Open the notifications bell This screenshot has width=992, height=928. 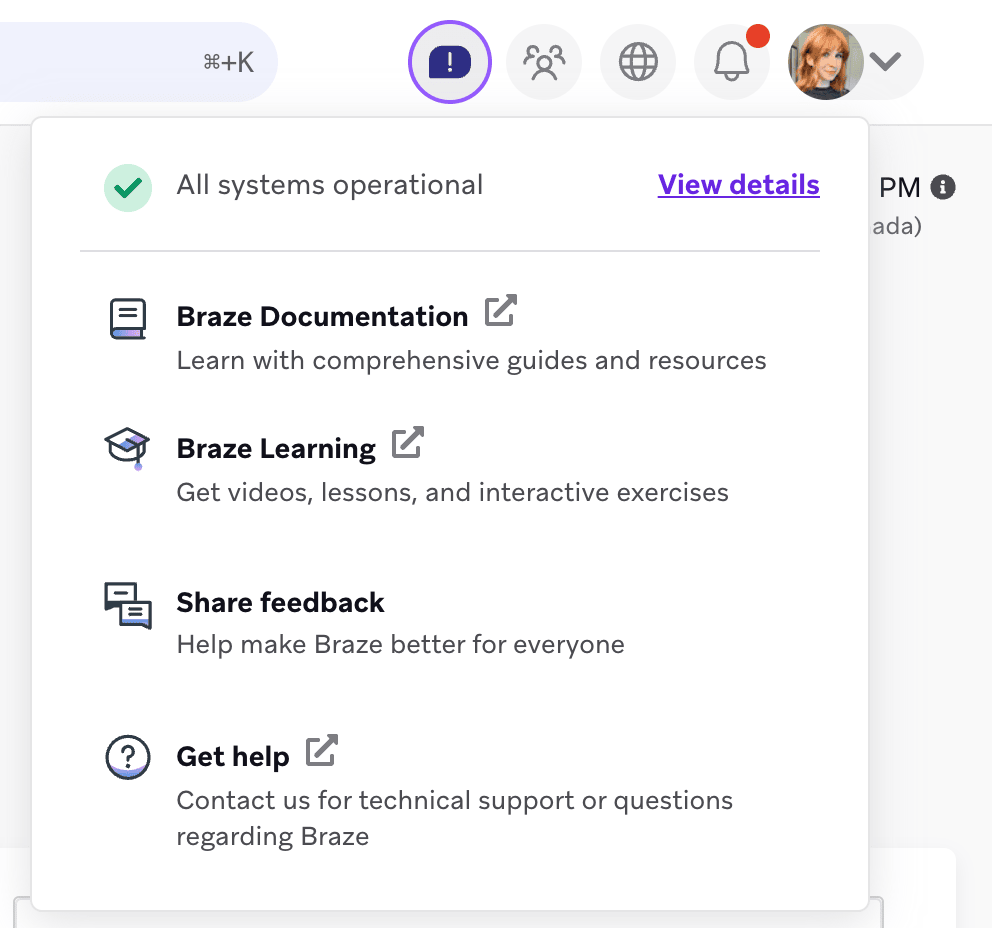point(731,63)
